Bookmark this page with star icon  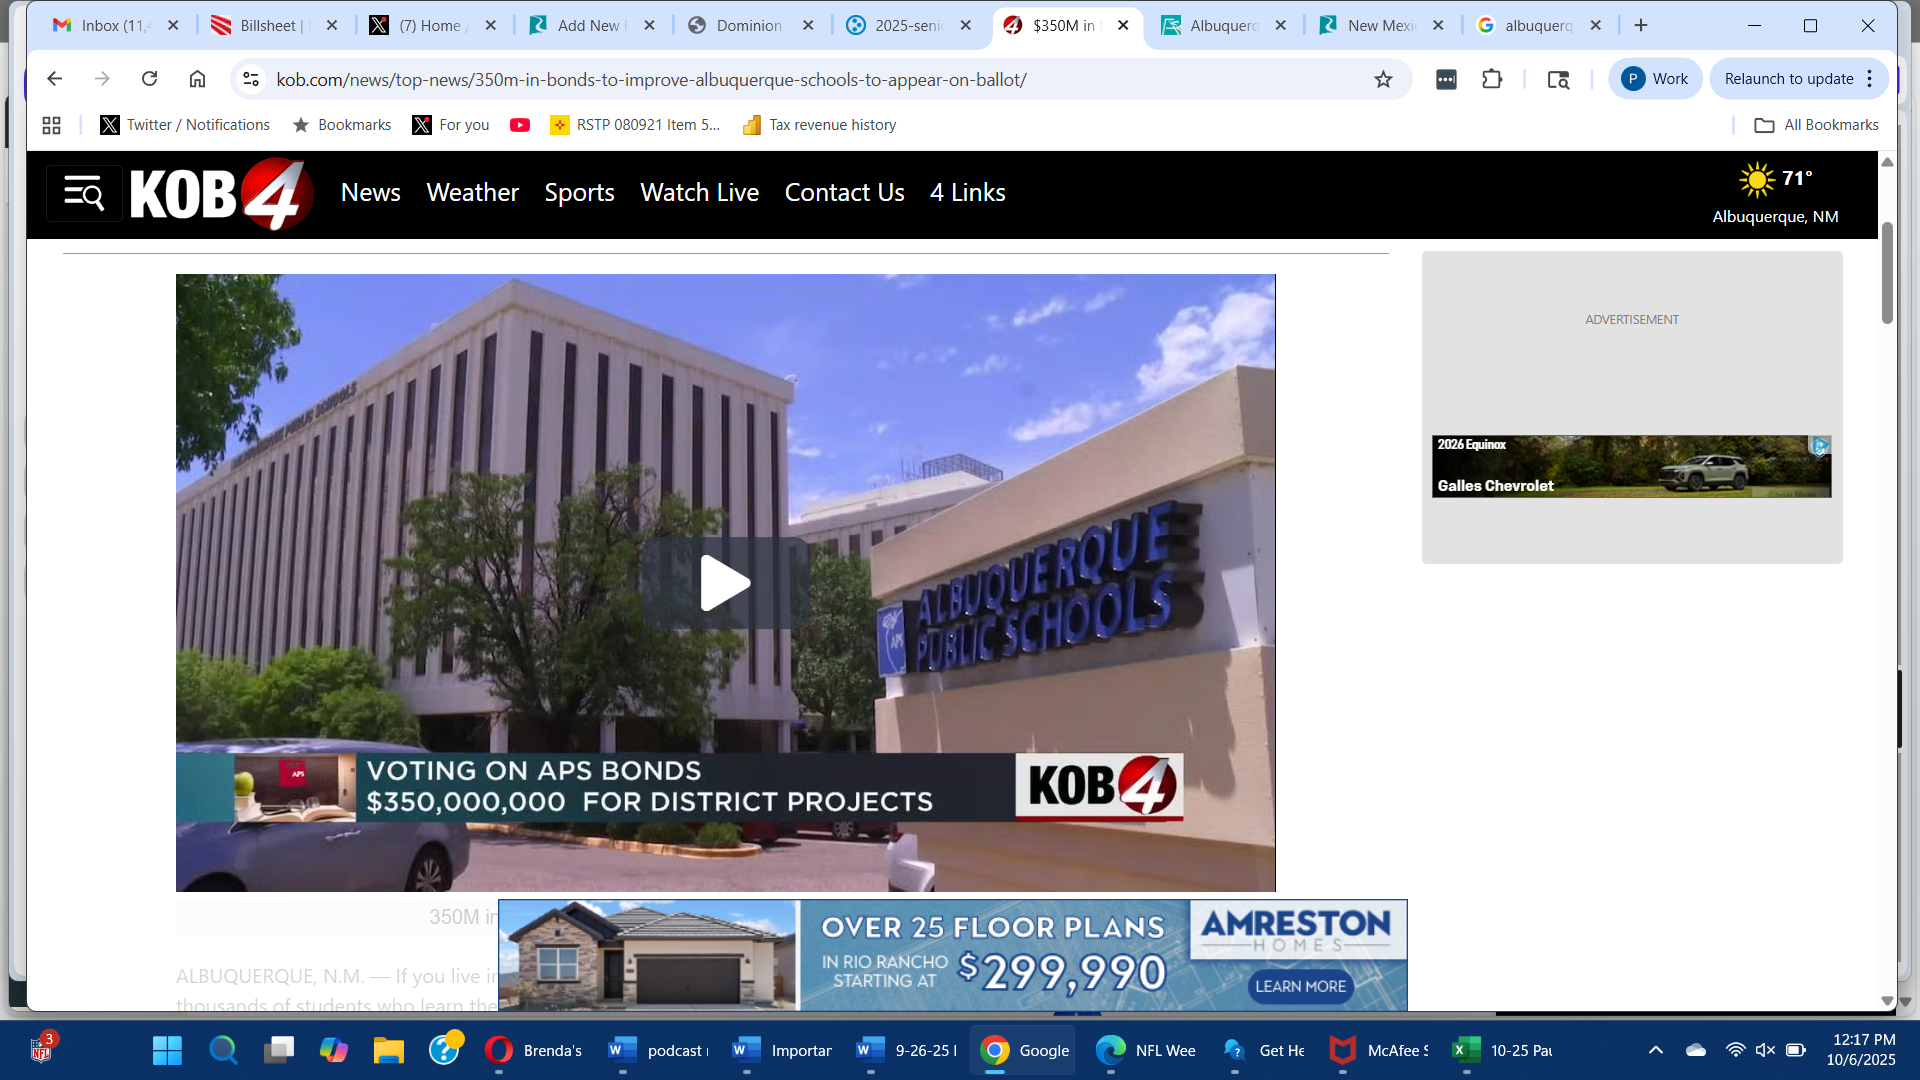pyautogui.click(x=1383, y=79)
